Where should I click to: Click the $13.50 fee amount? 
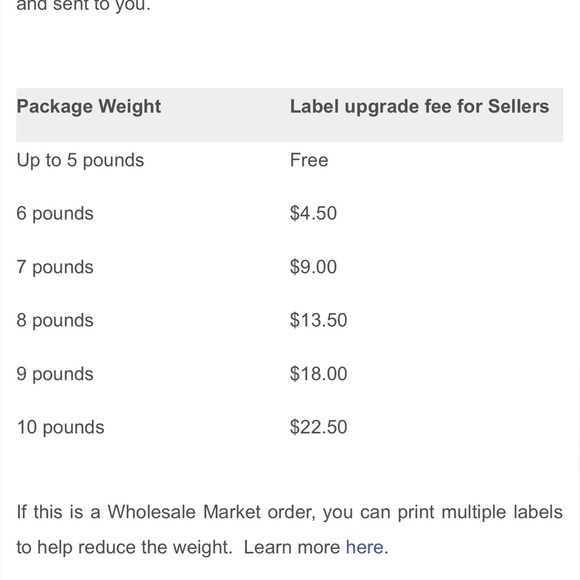click(318, 320)
